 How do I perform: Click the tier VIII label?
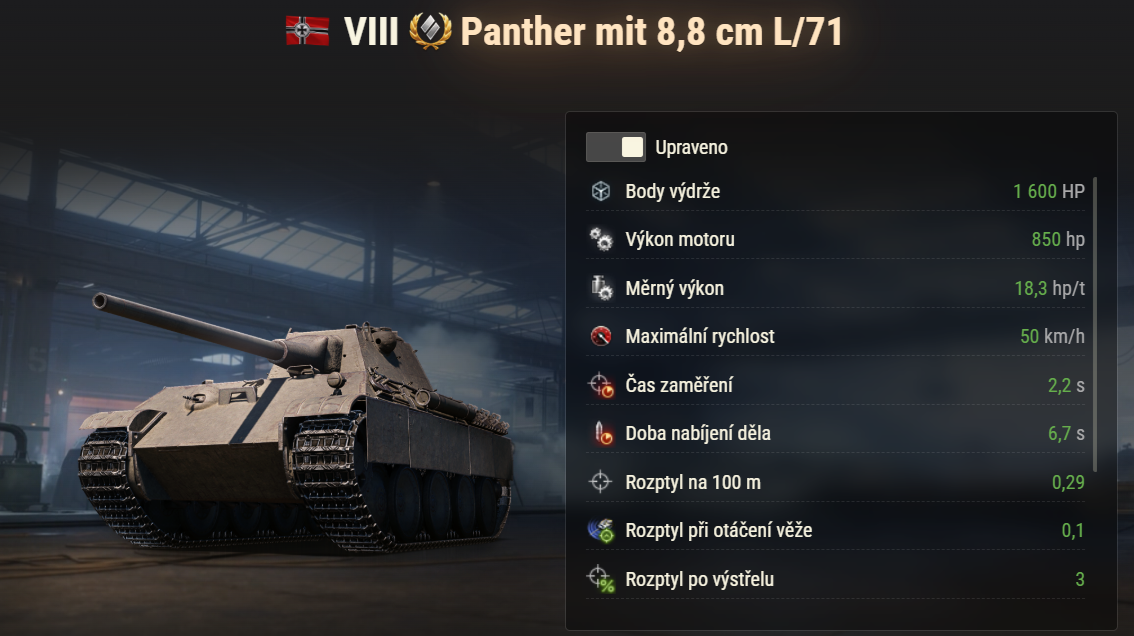click(x=371, y=32)
